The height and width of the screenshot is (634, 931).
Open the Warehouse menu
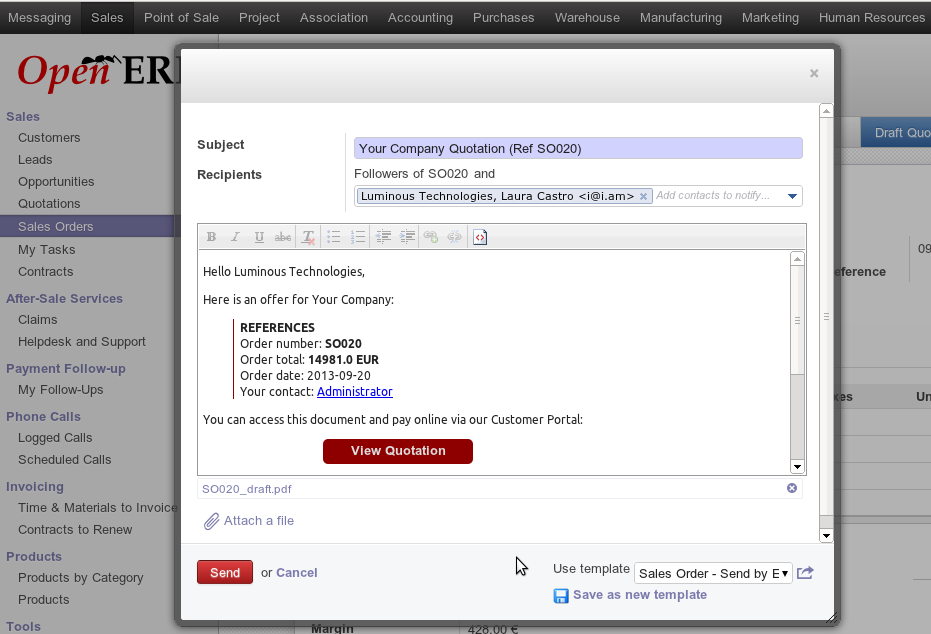click(x=587, y=17)
